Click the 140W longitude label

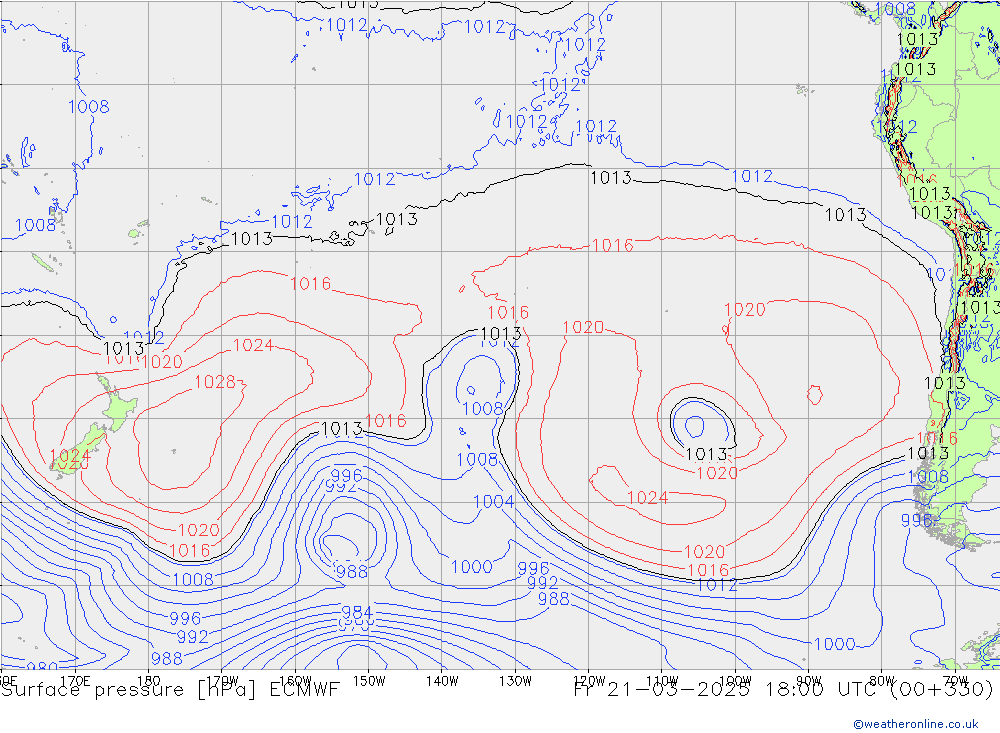pyautogui.click(x=442, y=681)
